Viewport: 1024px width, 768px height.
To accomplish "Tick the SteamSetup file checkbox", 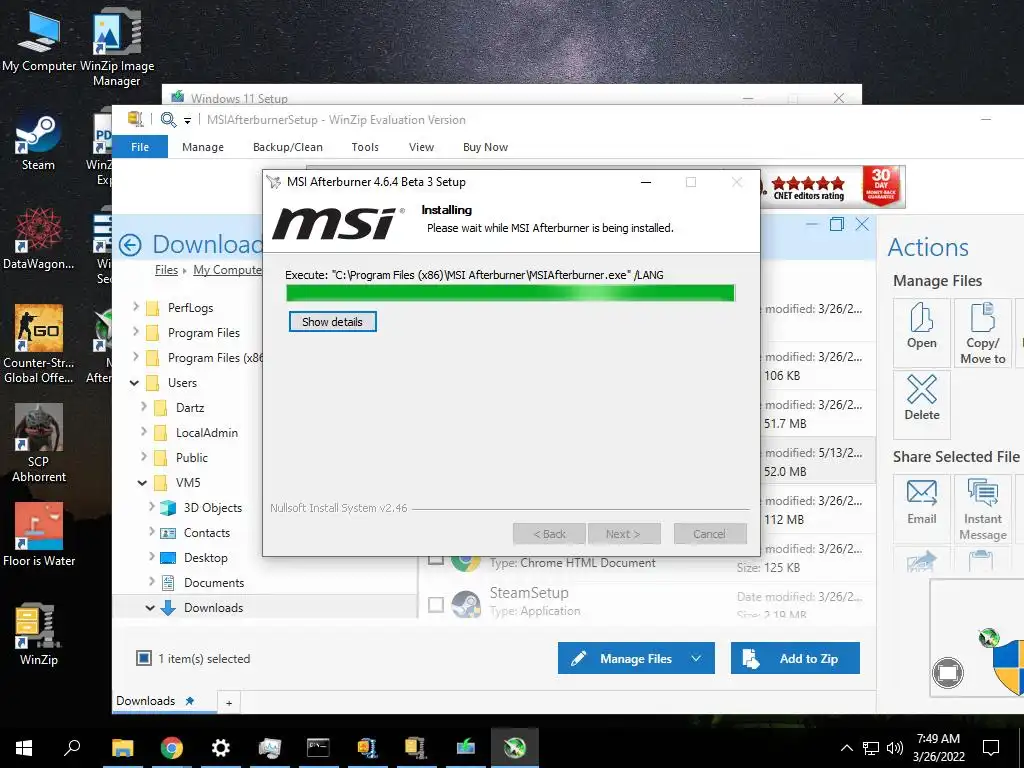I will [x=436, y=604].
